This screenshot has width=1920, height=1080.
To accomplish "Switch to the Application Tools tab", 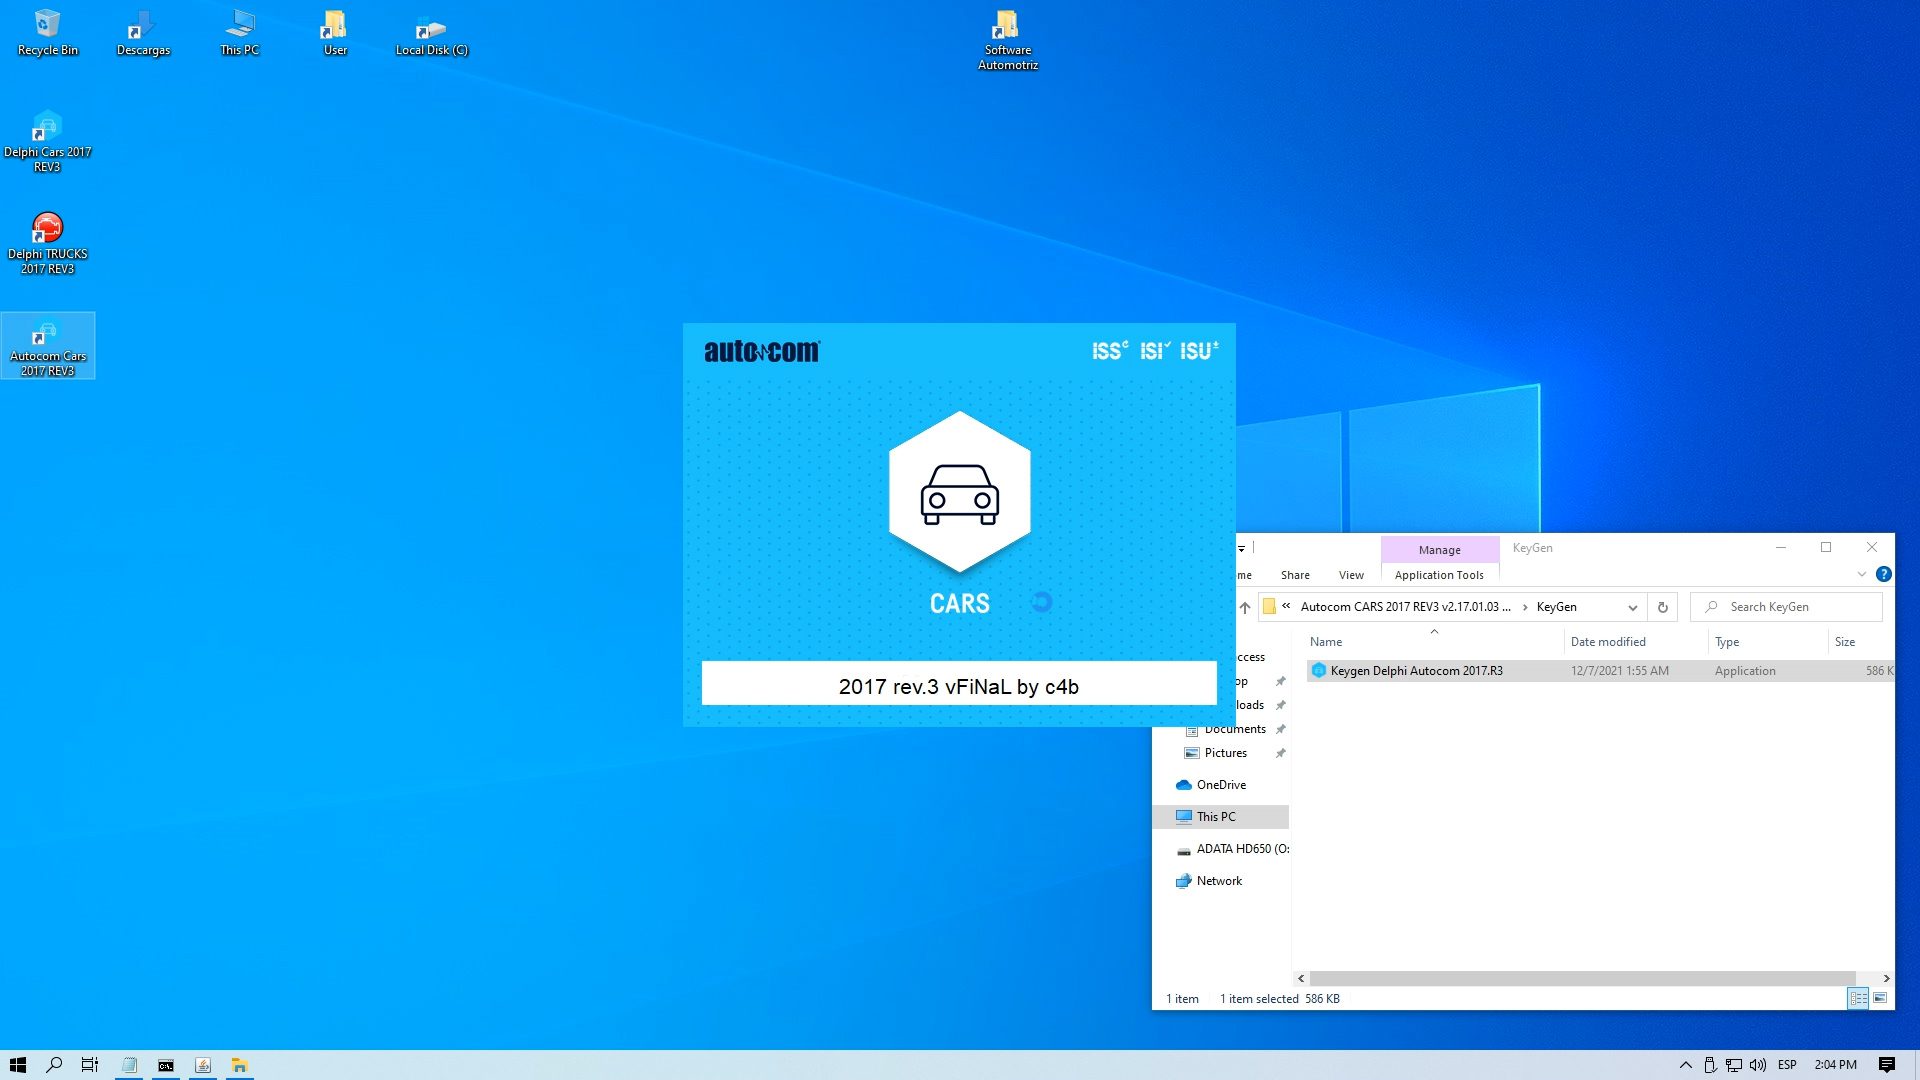I will [1438, 575].
